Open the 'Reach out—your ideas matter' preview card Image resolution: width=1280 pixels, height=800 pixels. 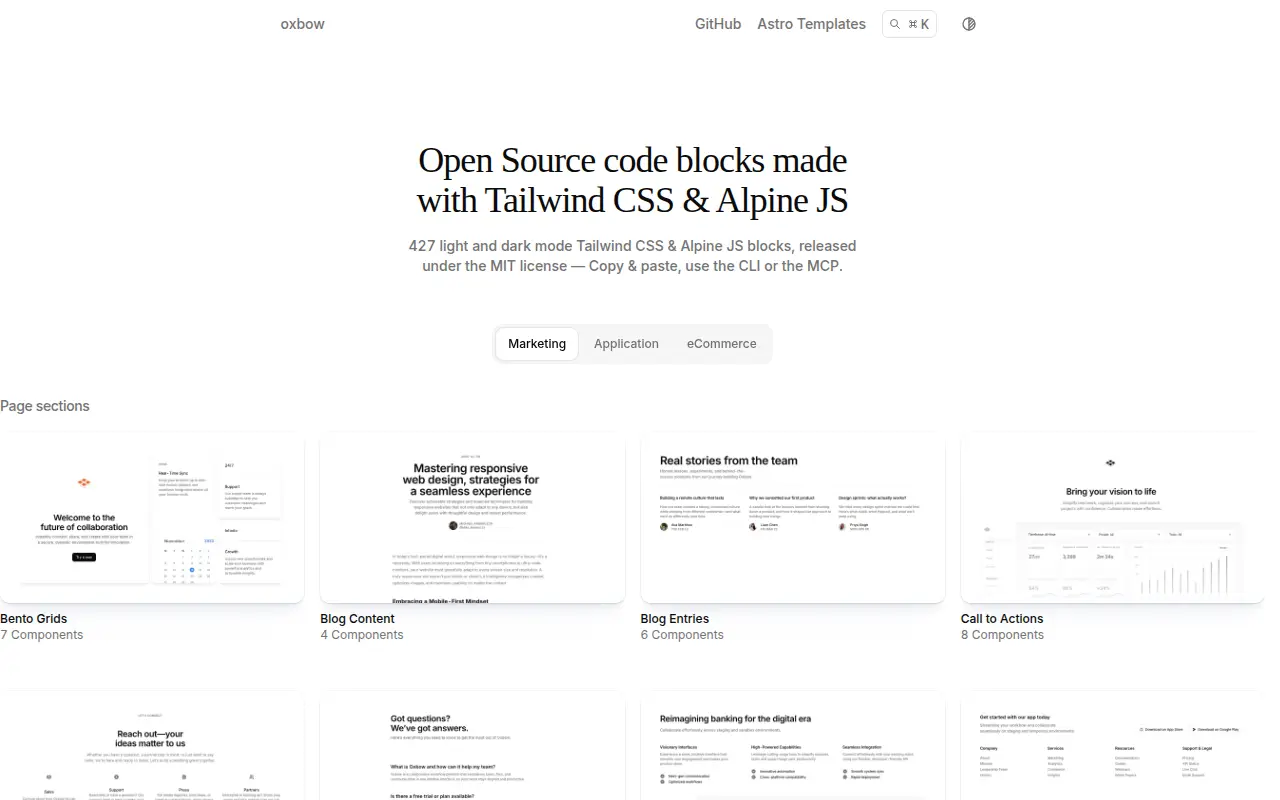pyautogui.click(x=152, y=745)
